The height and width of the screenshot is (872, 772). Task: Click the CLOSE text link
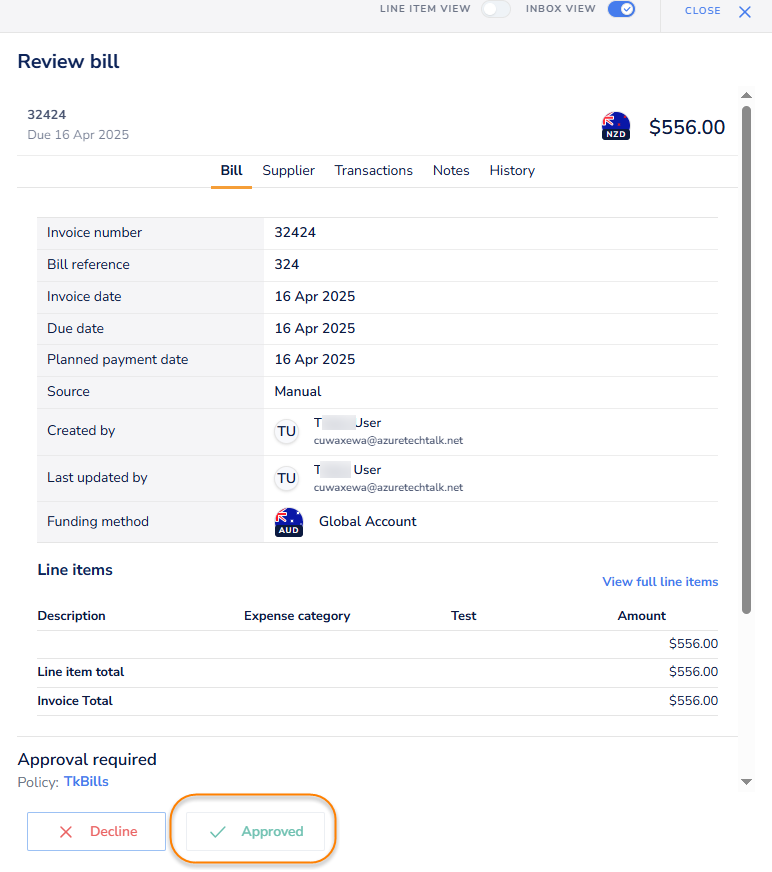coord(702,11)
